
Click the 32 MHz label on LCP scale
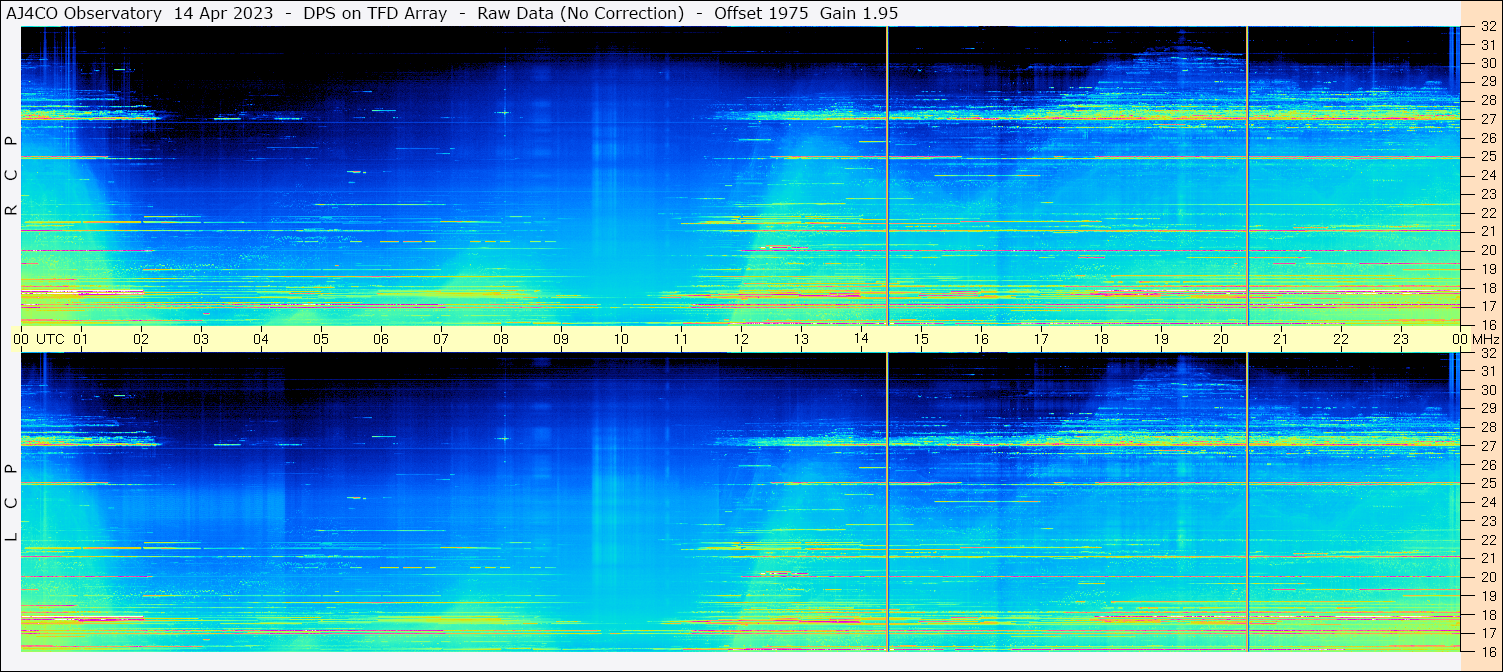click(1487, 353)
